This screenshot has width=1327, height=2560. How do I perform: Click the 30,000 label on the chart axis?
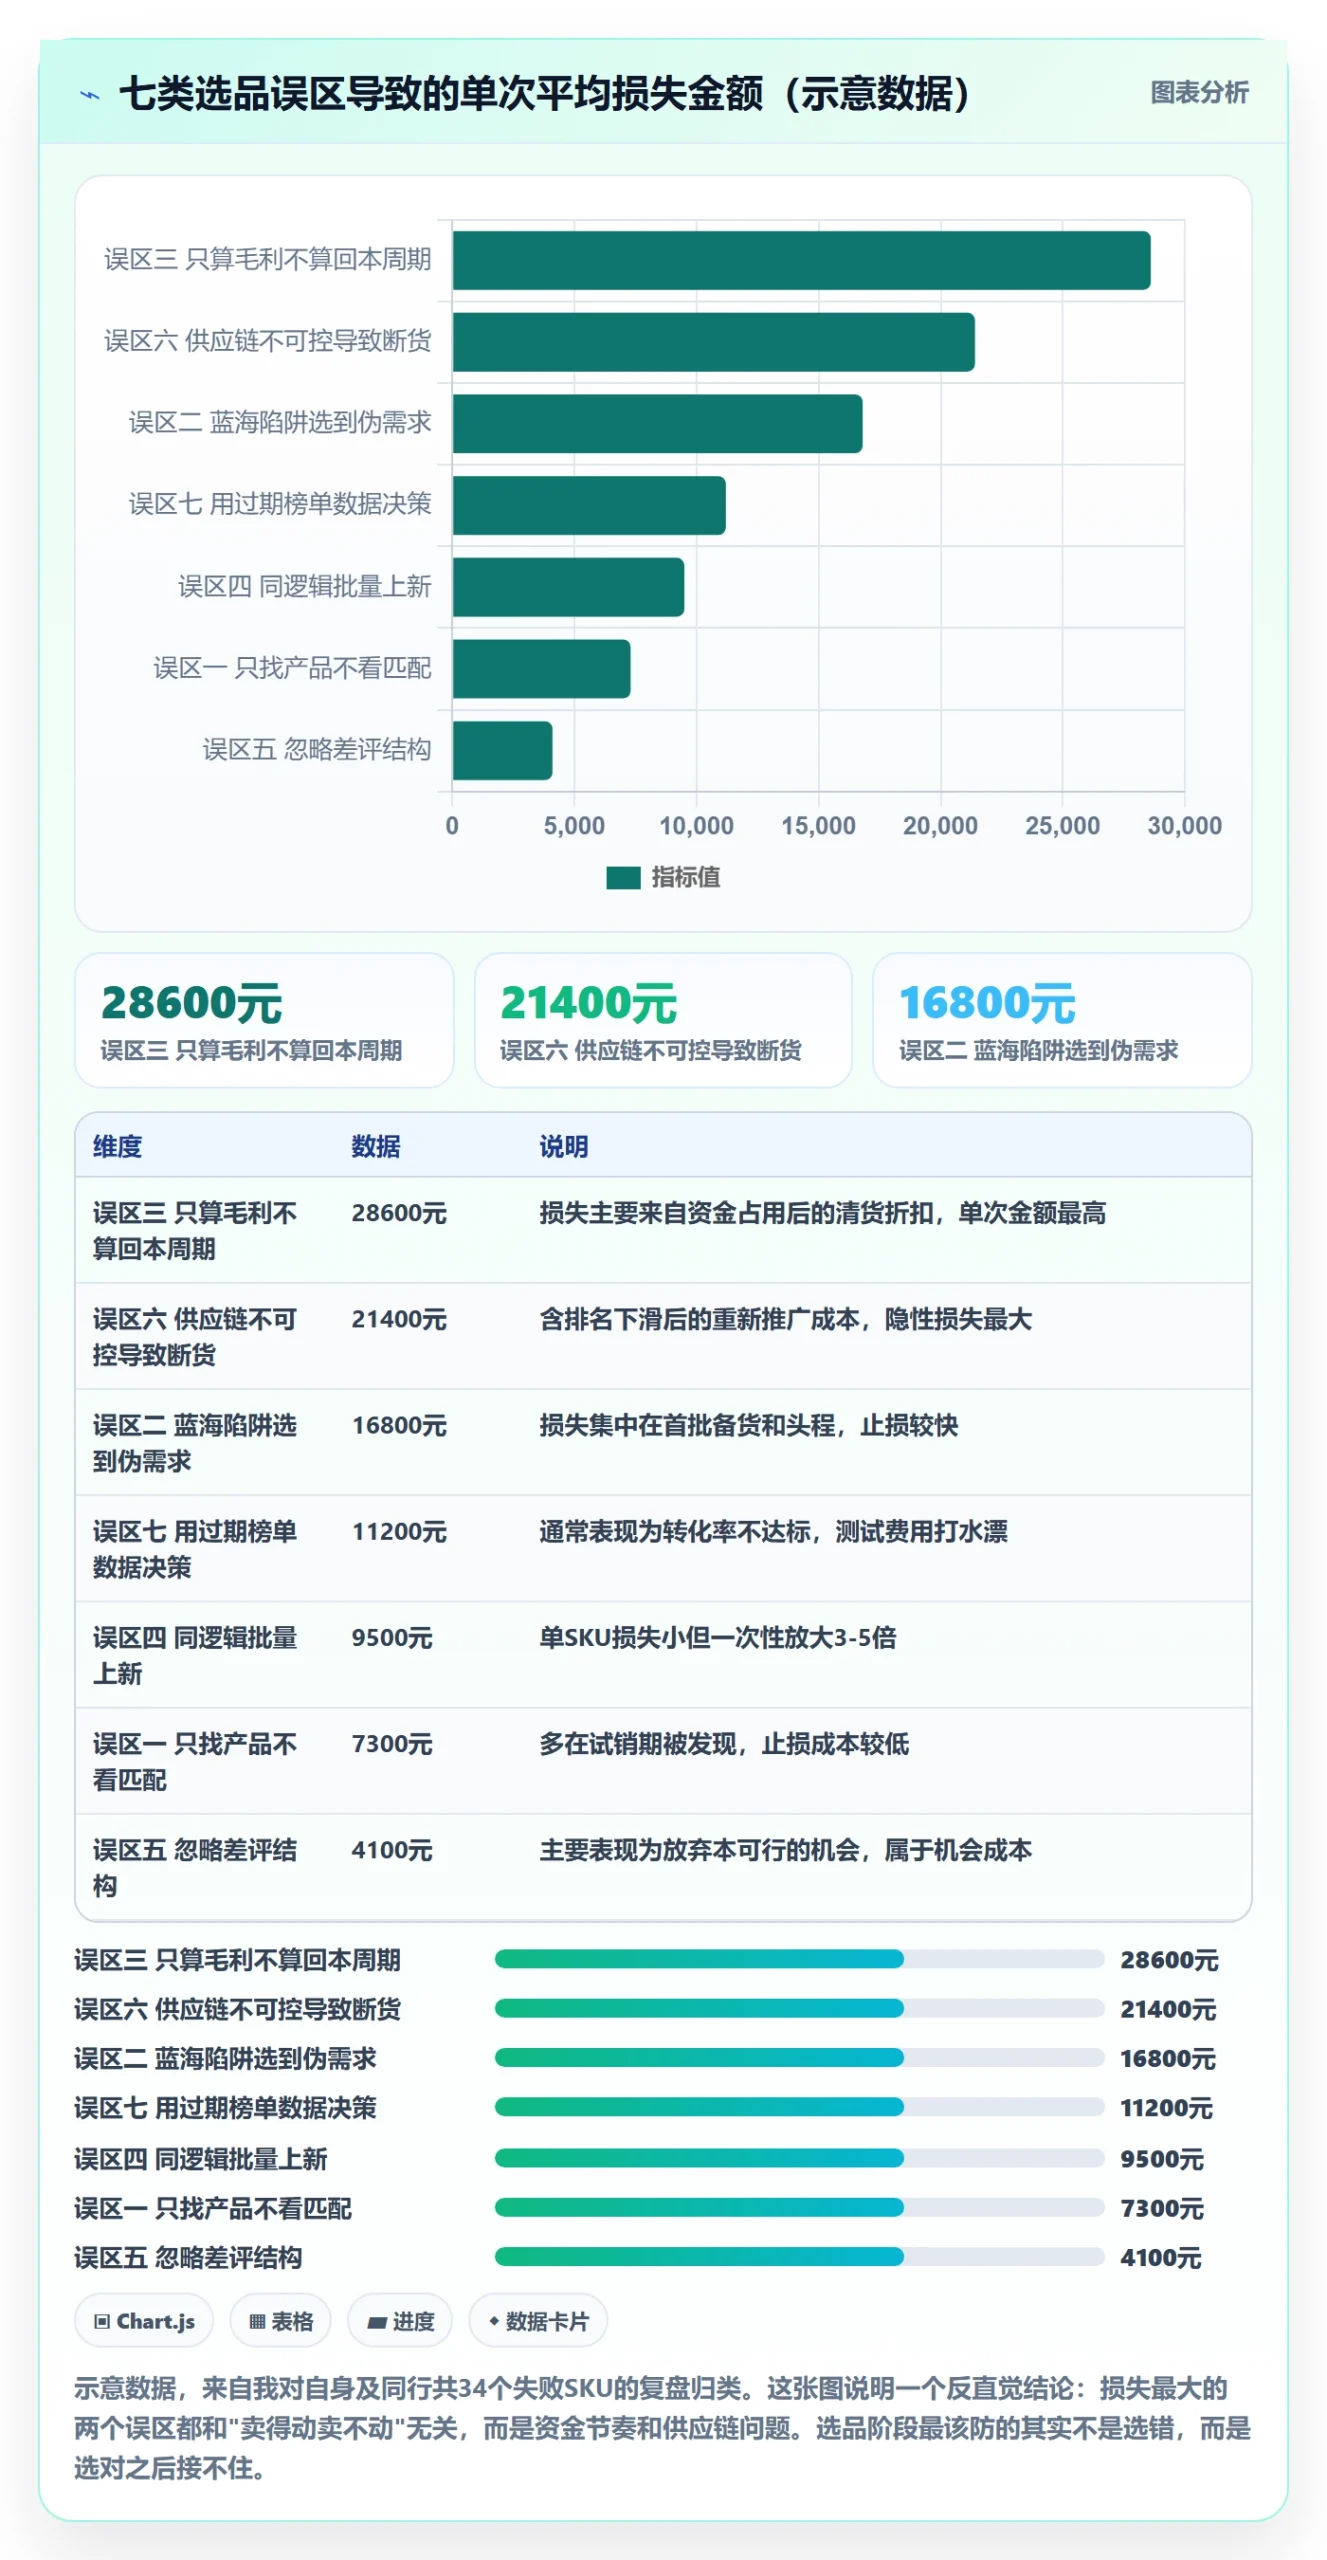(x=1184, y=826)
